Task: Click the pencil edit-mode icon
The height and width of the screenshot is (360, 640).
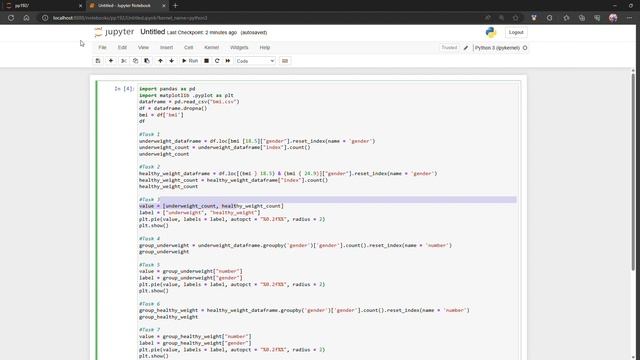Action: pos(466,48)
